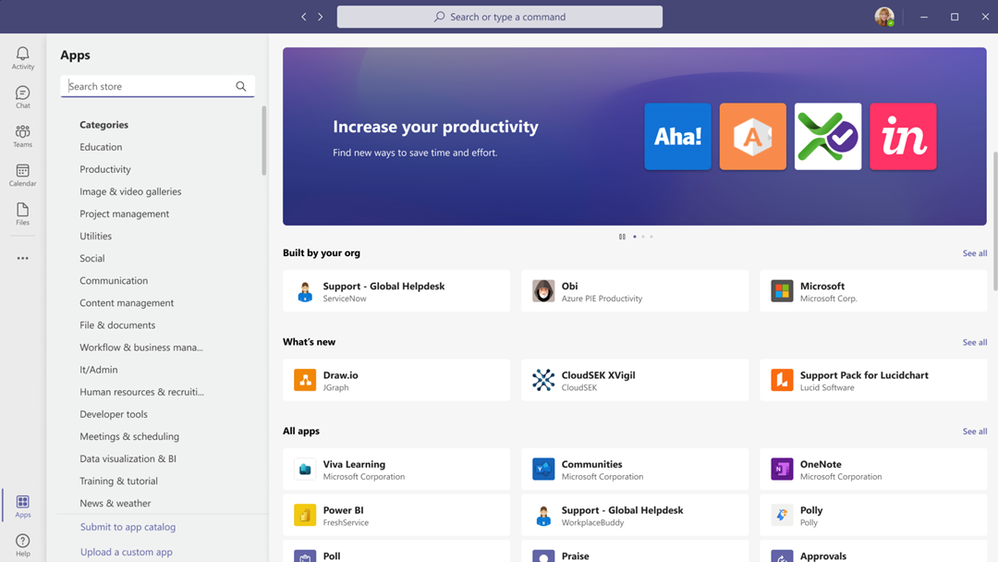Select the Utilities category
This screenshot has height=562, width=998.
(95, 236)
